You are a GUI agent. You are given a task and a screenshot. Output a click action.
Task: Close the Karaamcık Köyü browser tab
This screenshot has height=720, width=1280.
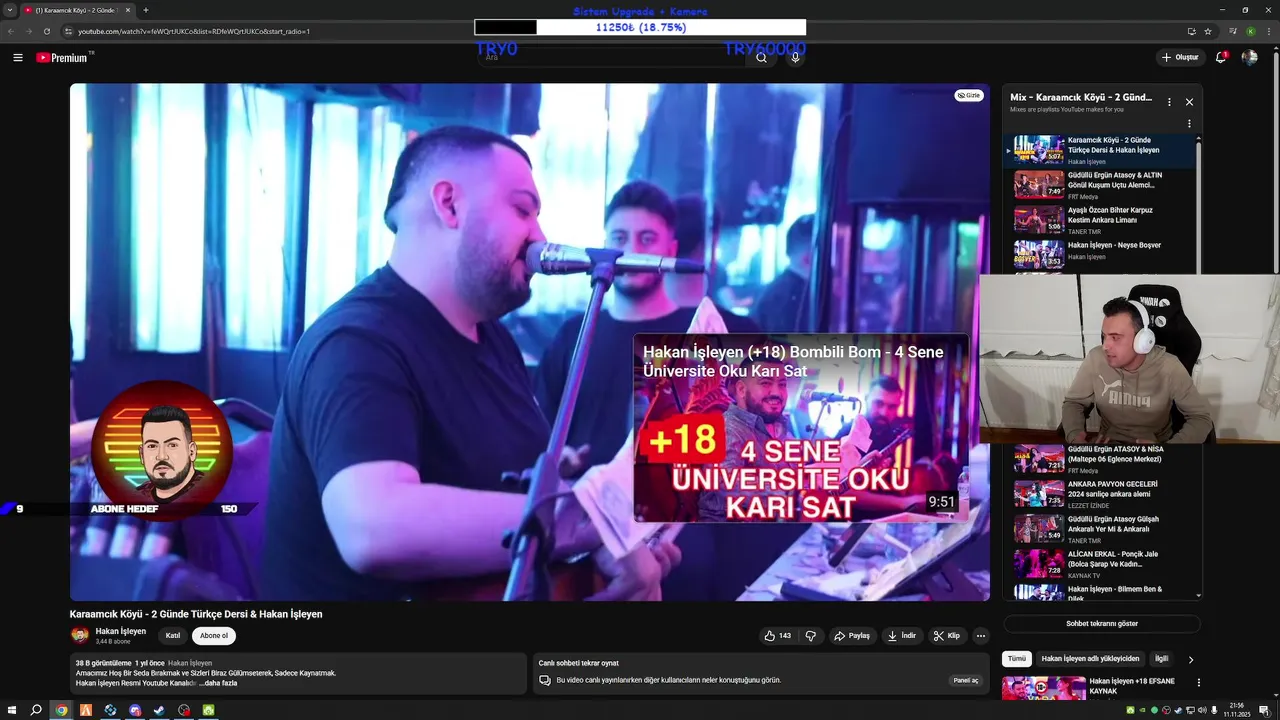pyautogui.click(x=128, y=10)
